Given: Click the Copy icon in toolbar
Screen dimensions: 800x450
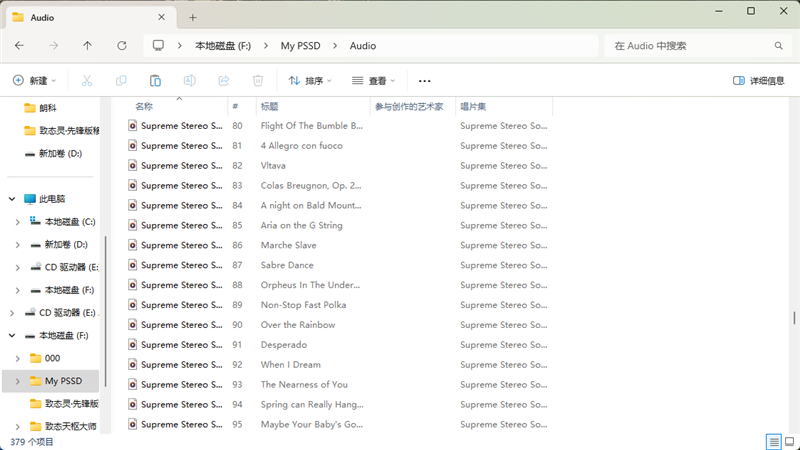Looking at the screenshot, I should click(x=121, y=80).
